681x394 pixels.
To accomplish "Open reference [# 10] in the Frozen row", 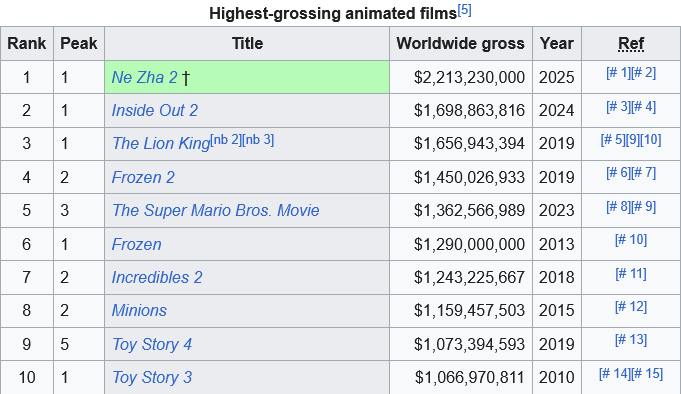I will pyautogui.click(x=631, y=239).
